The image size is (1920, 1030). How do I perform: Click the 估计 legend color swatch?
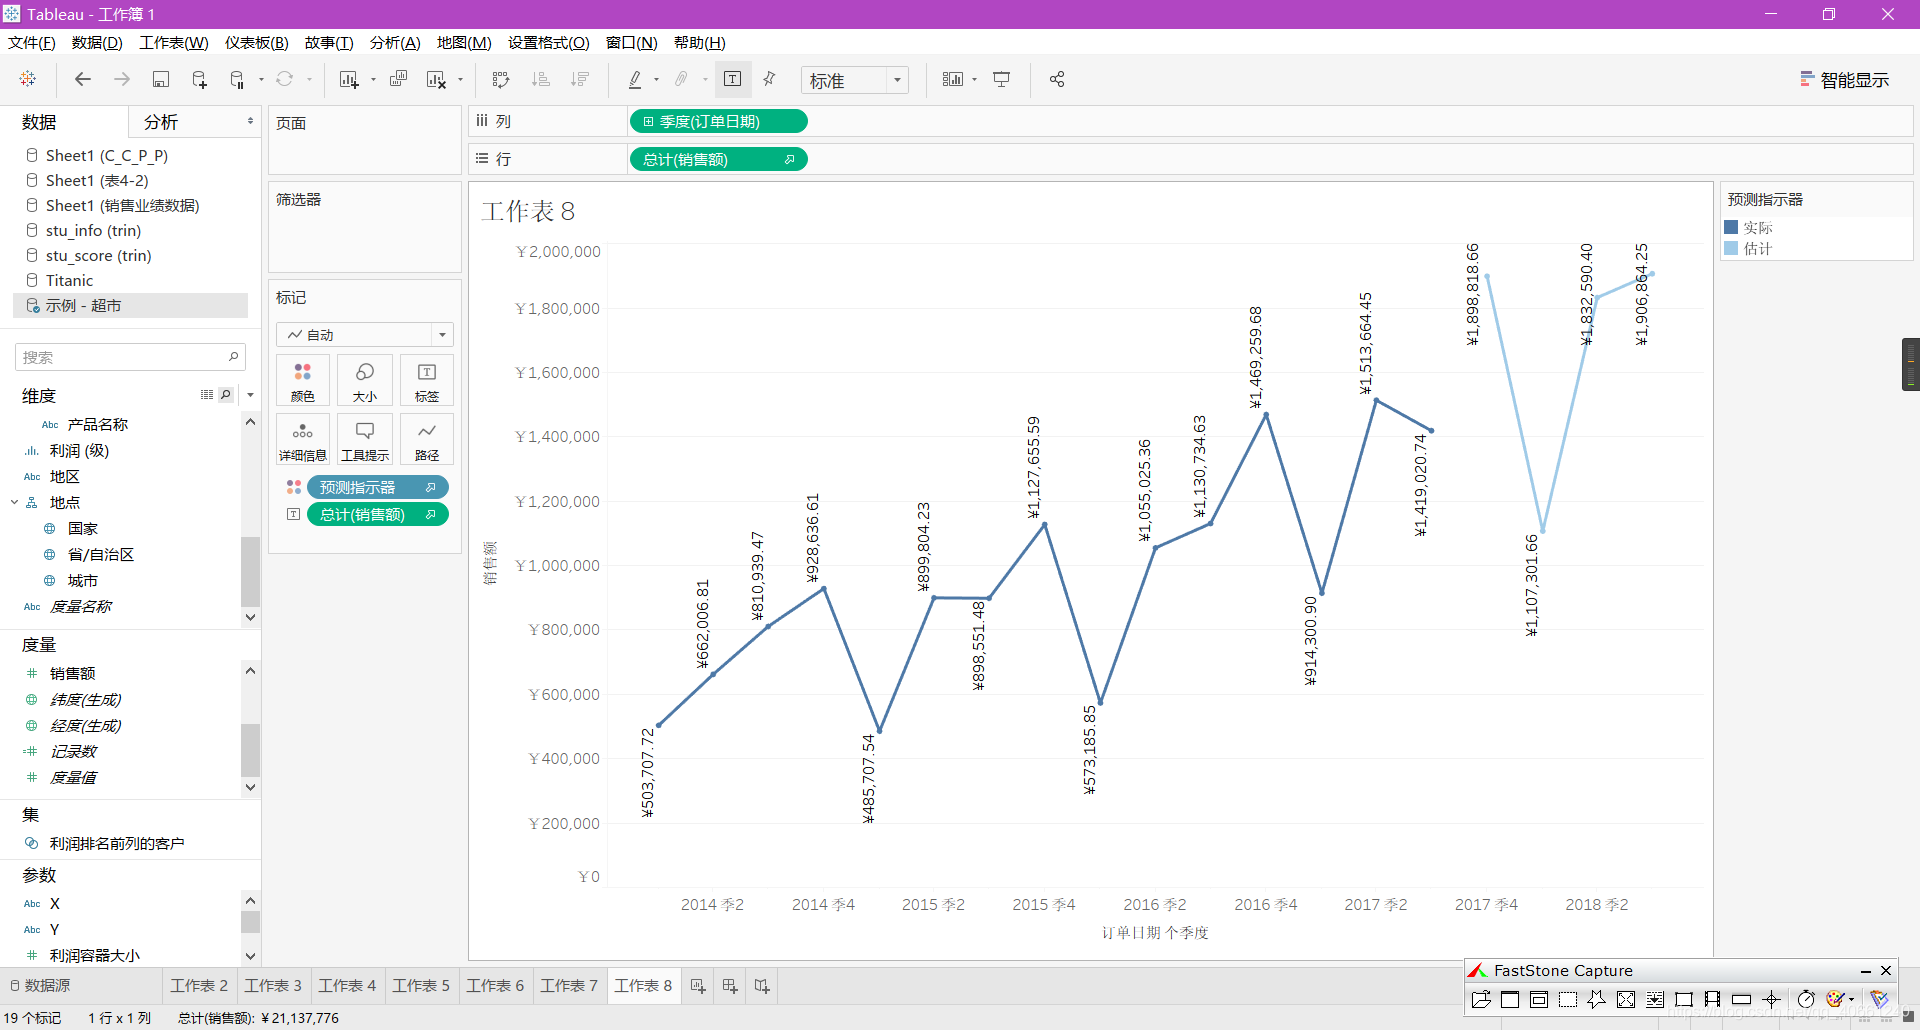coord(1731,248)
